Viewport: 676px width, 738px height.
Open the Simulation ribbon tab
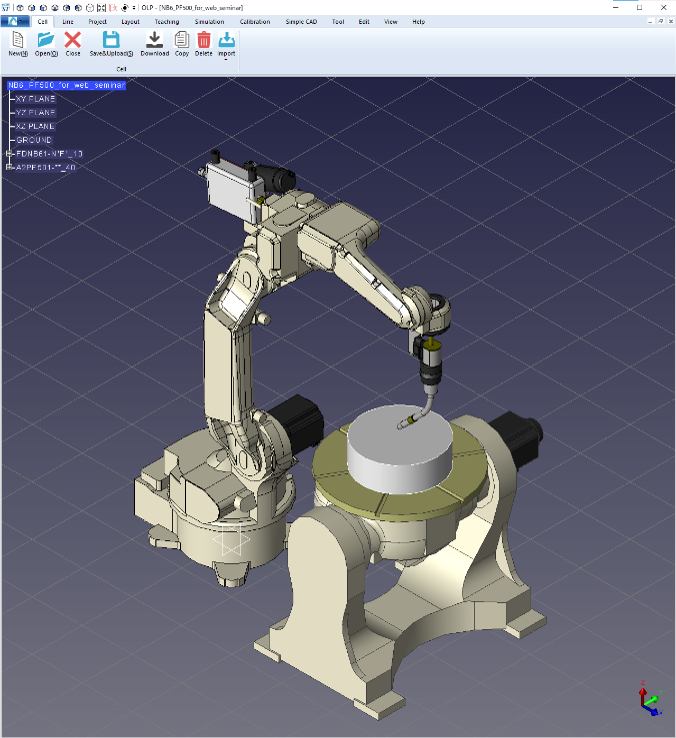click(209, 21)
